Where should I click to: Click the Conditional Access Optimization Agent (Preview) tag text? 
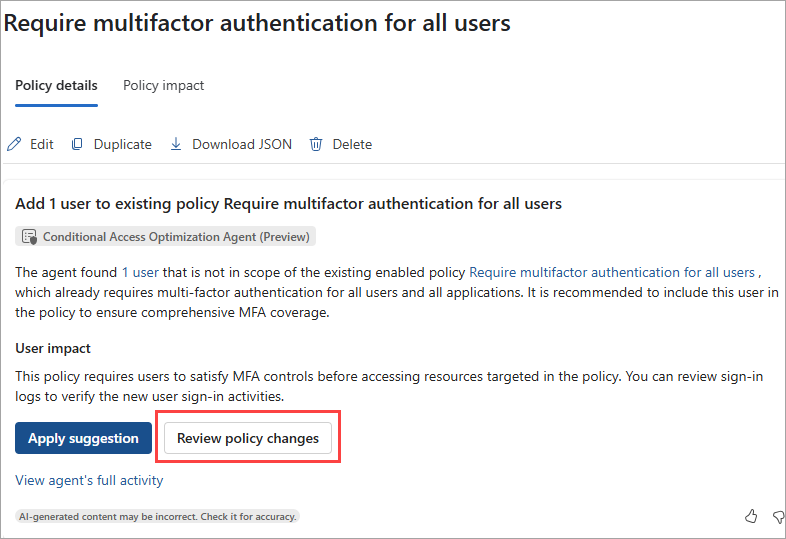(176, 237)
